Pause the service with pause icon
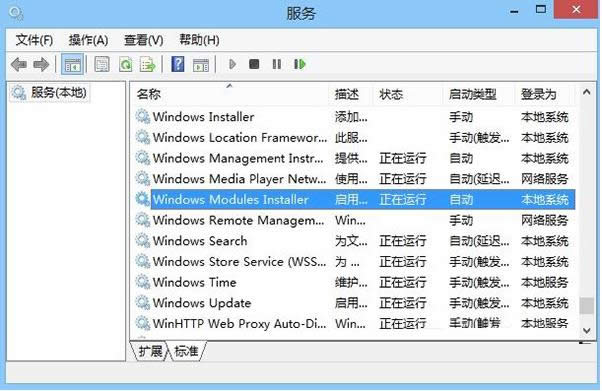602x391 pixels. (x=276, y=64)
